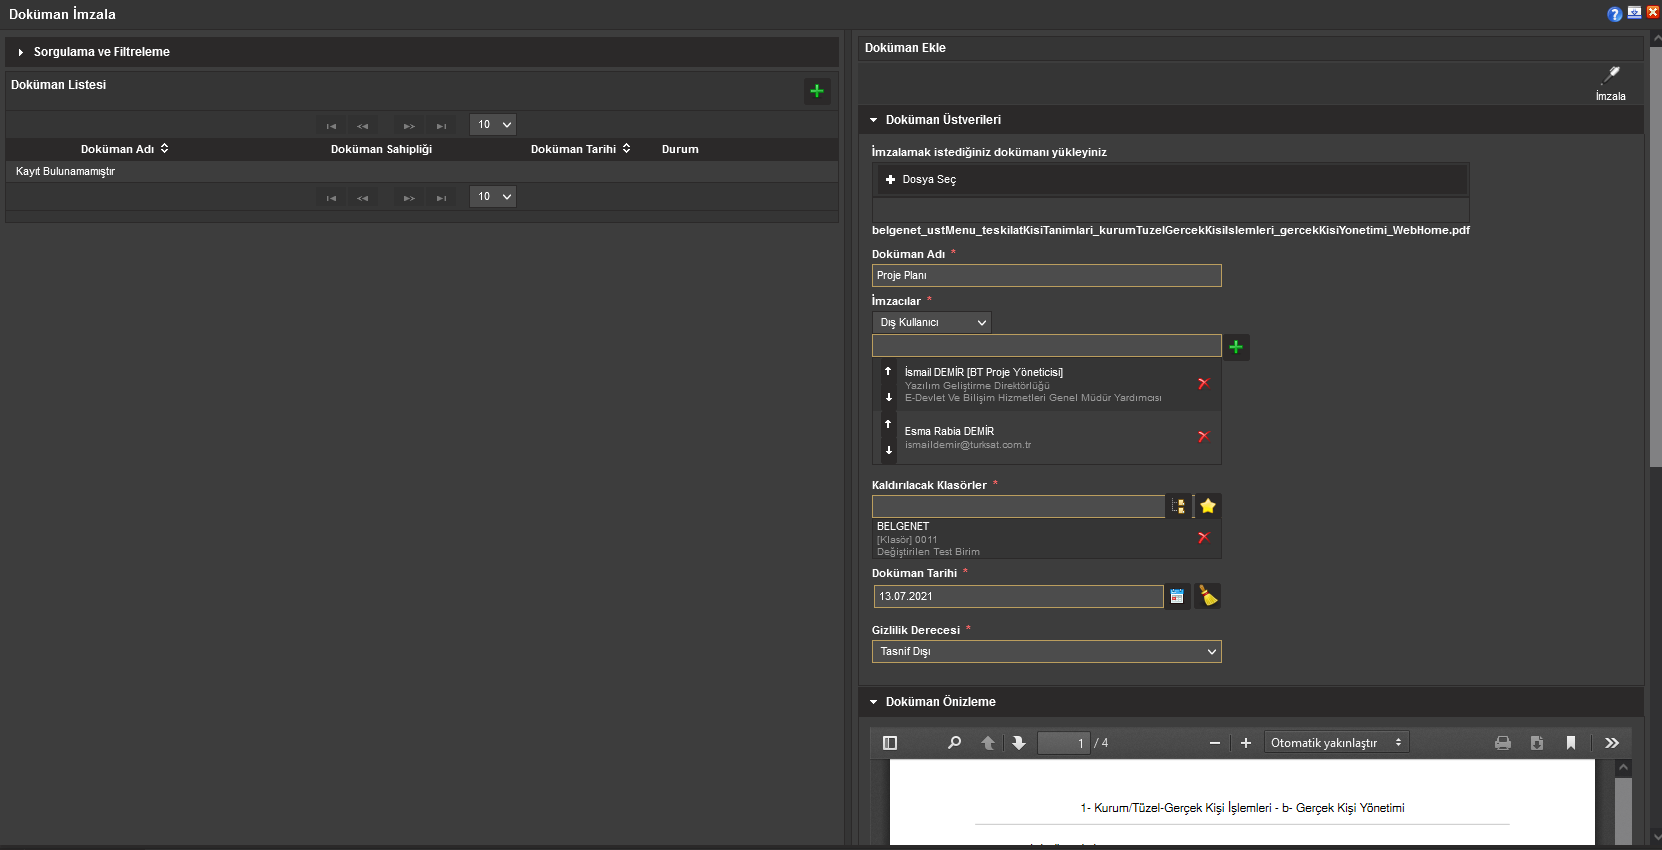This screenshot has width=1662, height=850.
Task: Expand Sorgulama ve Filtreleme panel
Action: click(x=101, y=52)
